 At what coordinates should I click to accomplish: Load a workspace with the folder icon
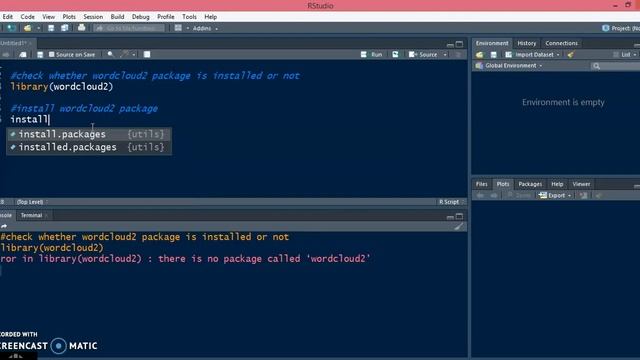click(480, 55)
